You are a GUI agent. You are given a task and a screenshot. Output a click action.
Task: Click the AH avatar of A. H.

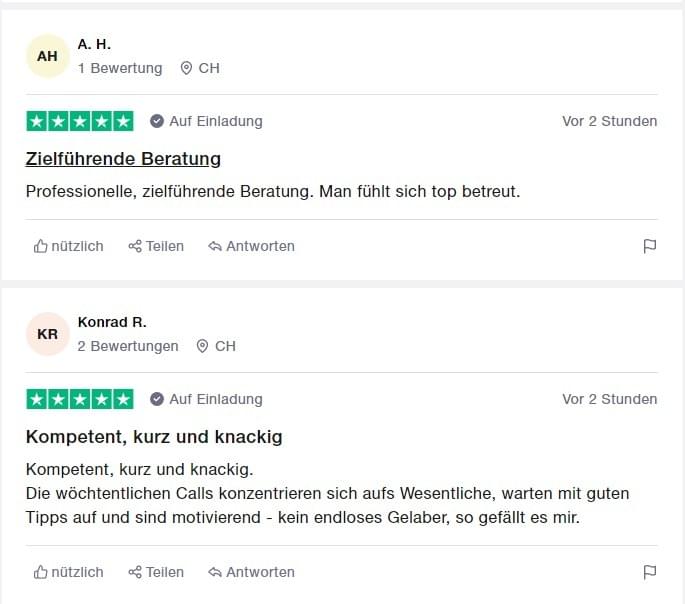48,56
